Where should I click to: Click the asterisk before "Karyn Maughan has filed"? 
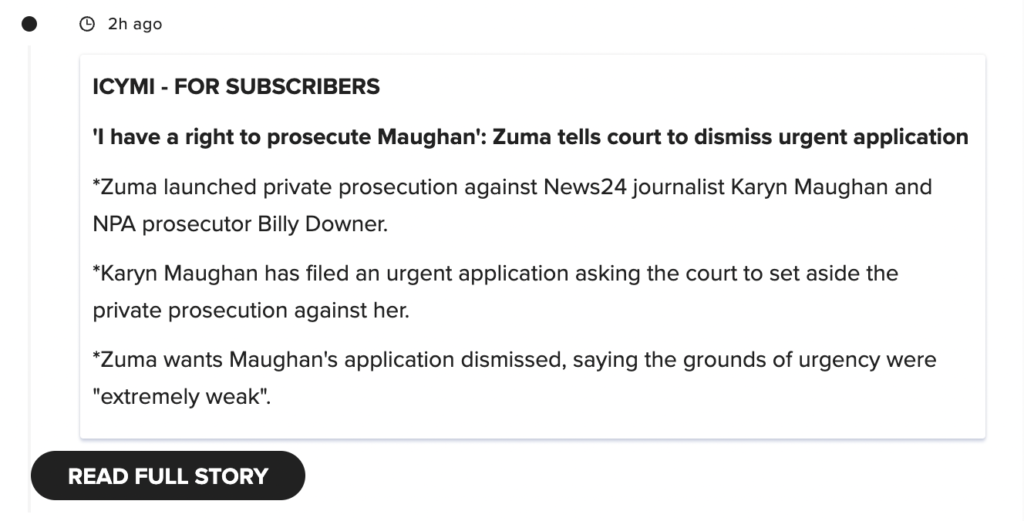click(96, 271)
